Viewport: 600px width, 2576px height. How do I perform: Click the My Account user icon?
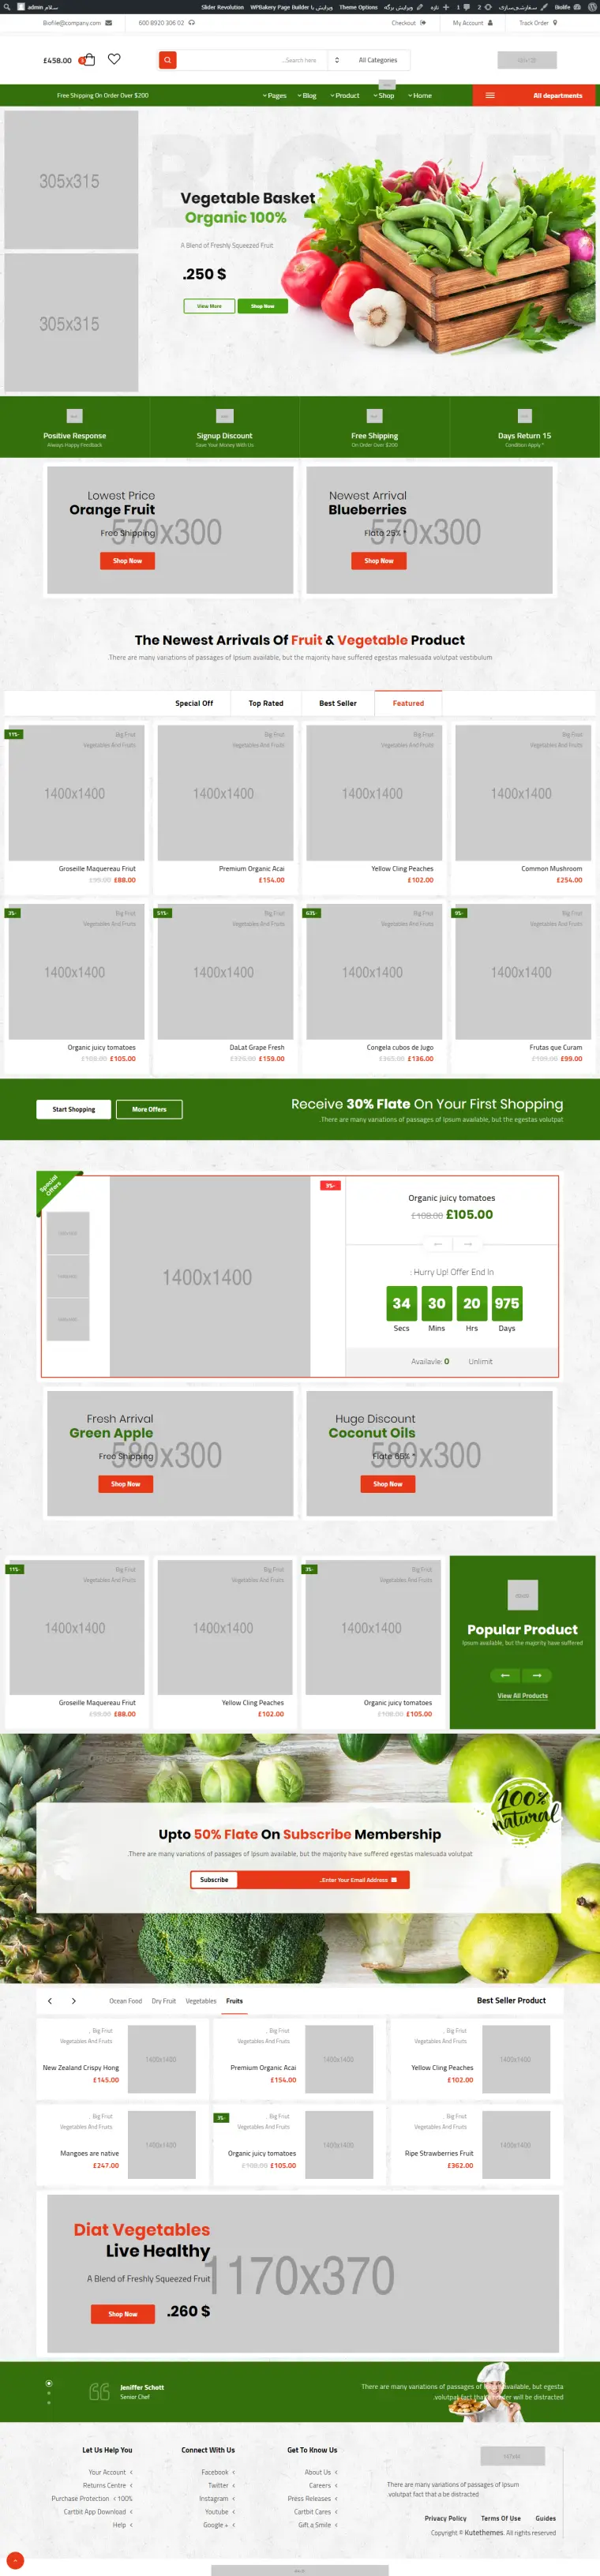point(490,23)
